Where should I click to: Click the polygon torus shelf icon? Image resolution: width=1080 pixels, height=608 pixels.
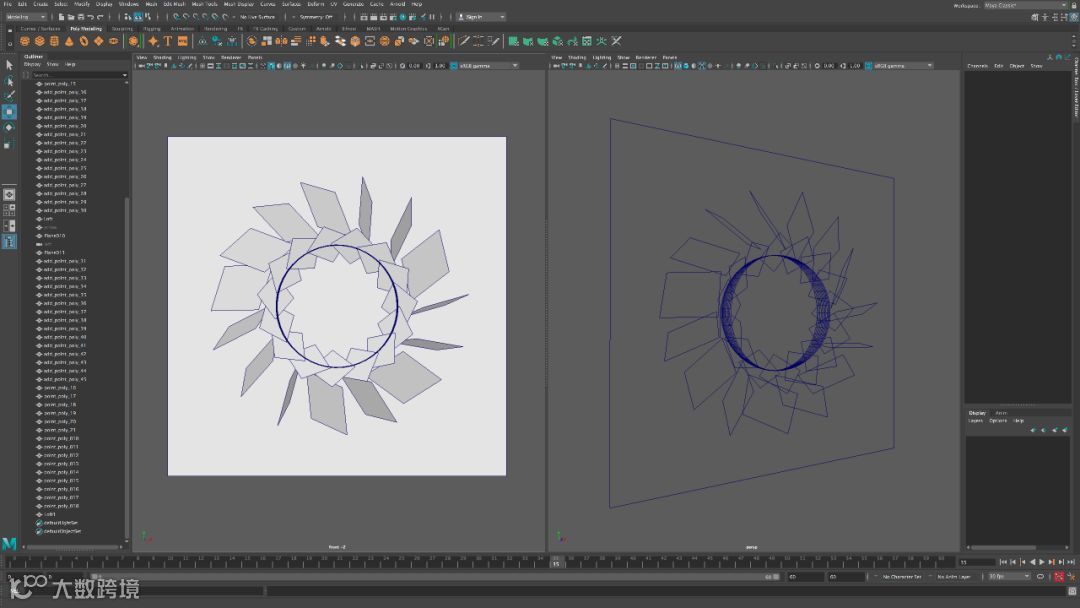pos(84,41)
